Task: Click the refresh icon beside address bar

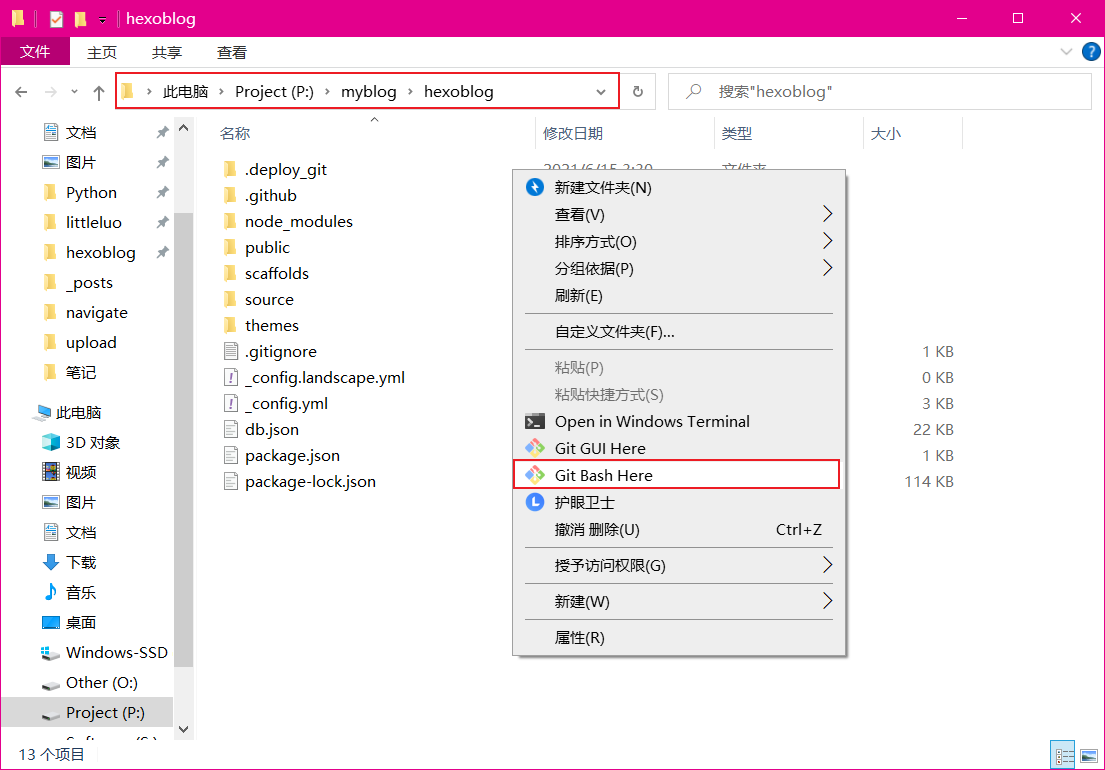Action: click(x=638, y=92)
